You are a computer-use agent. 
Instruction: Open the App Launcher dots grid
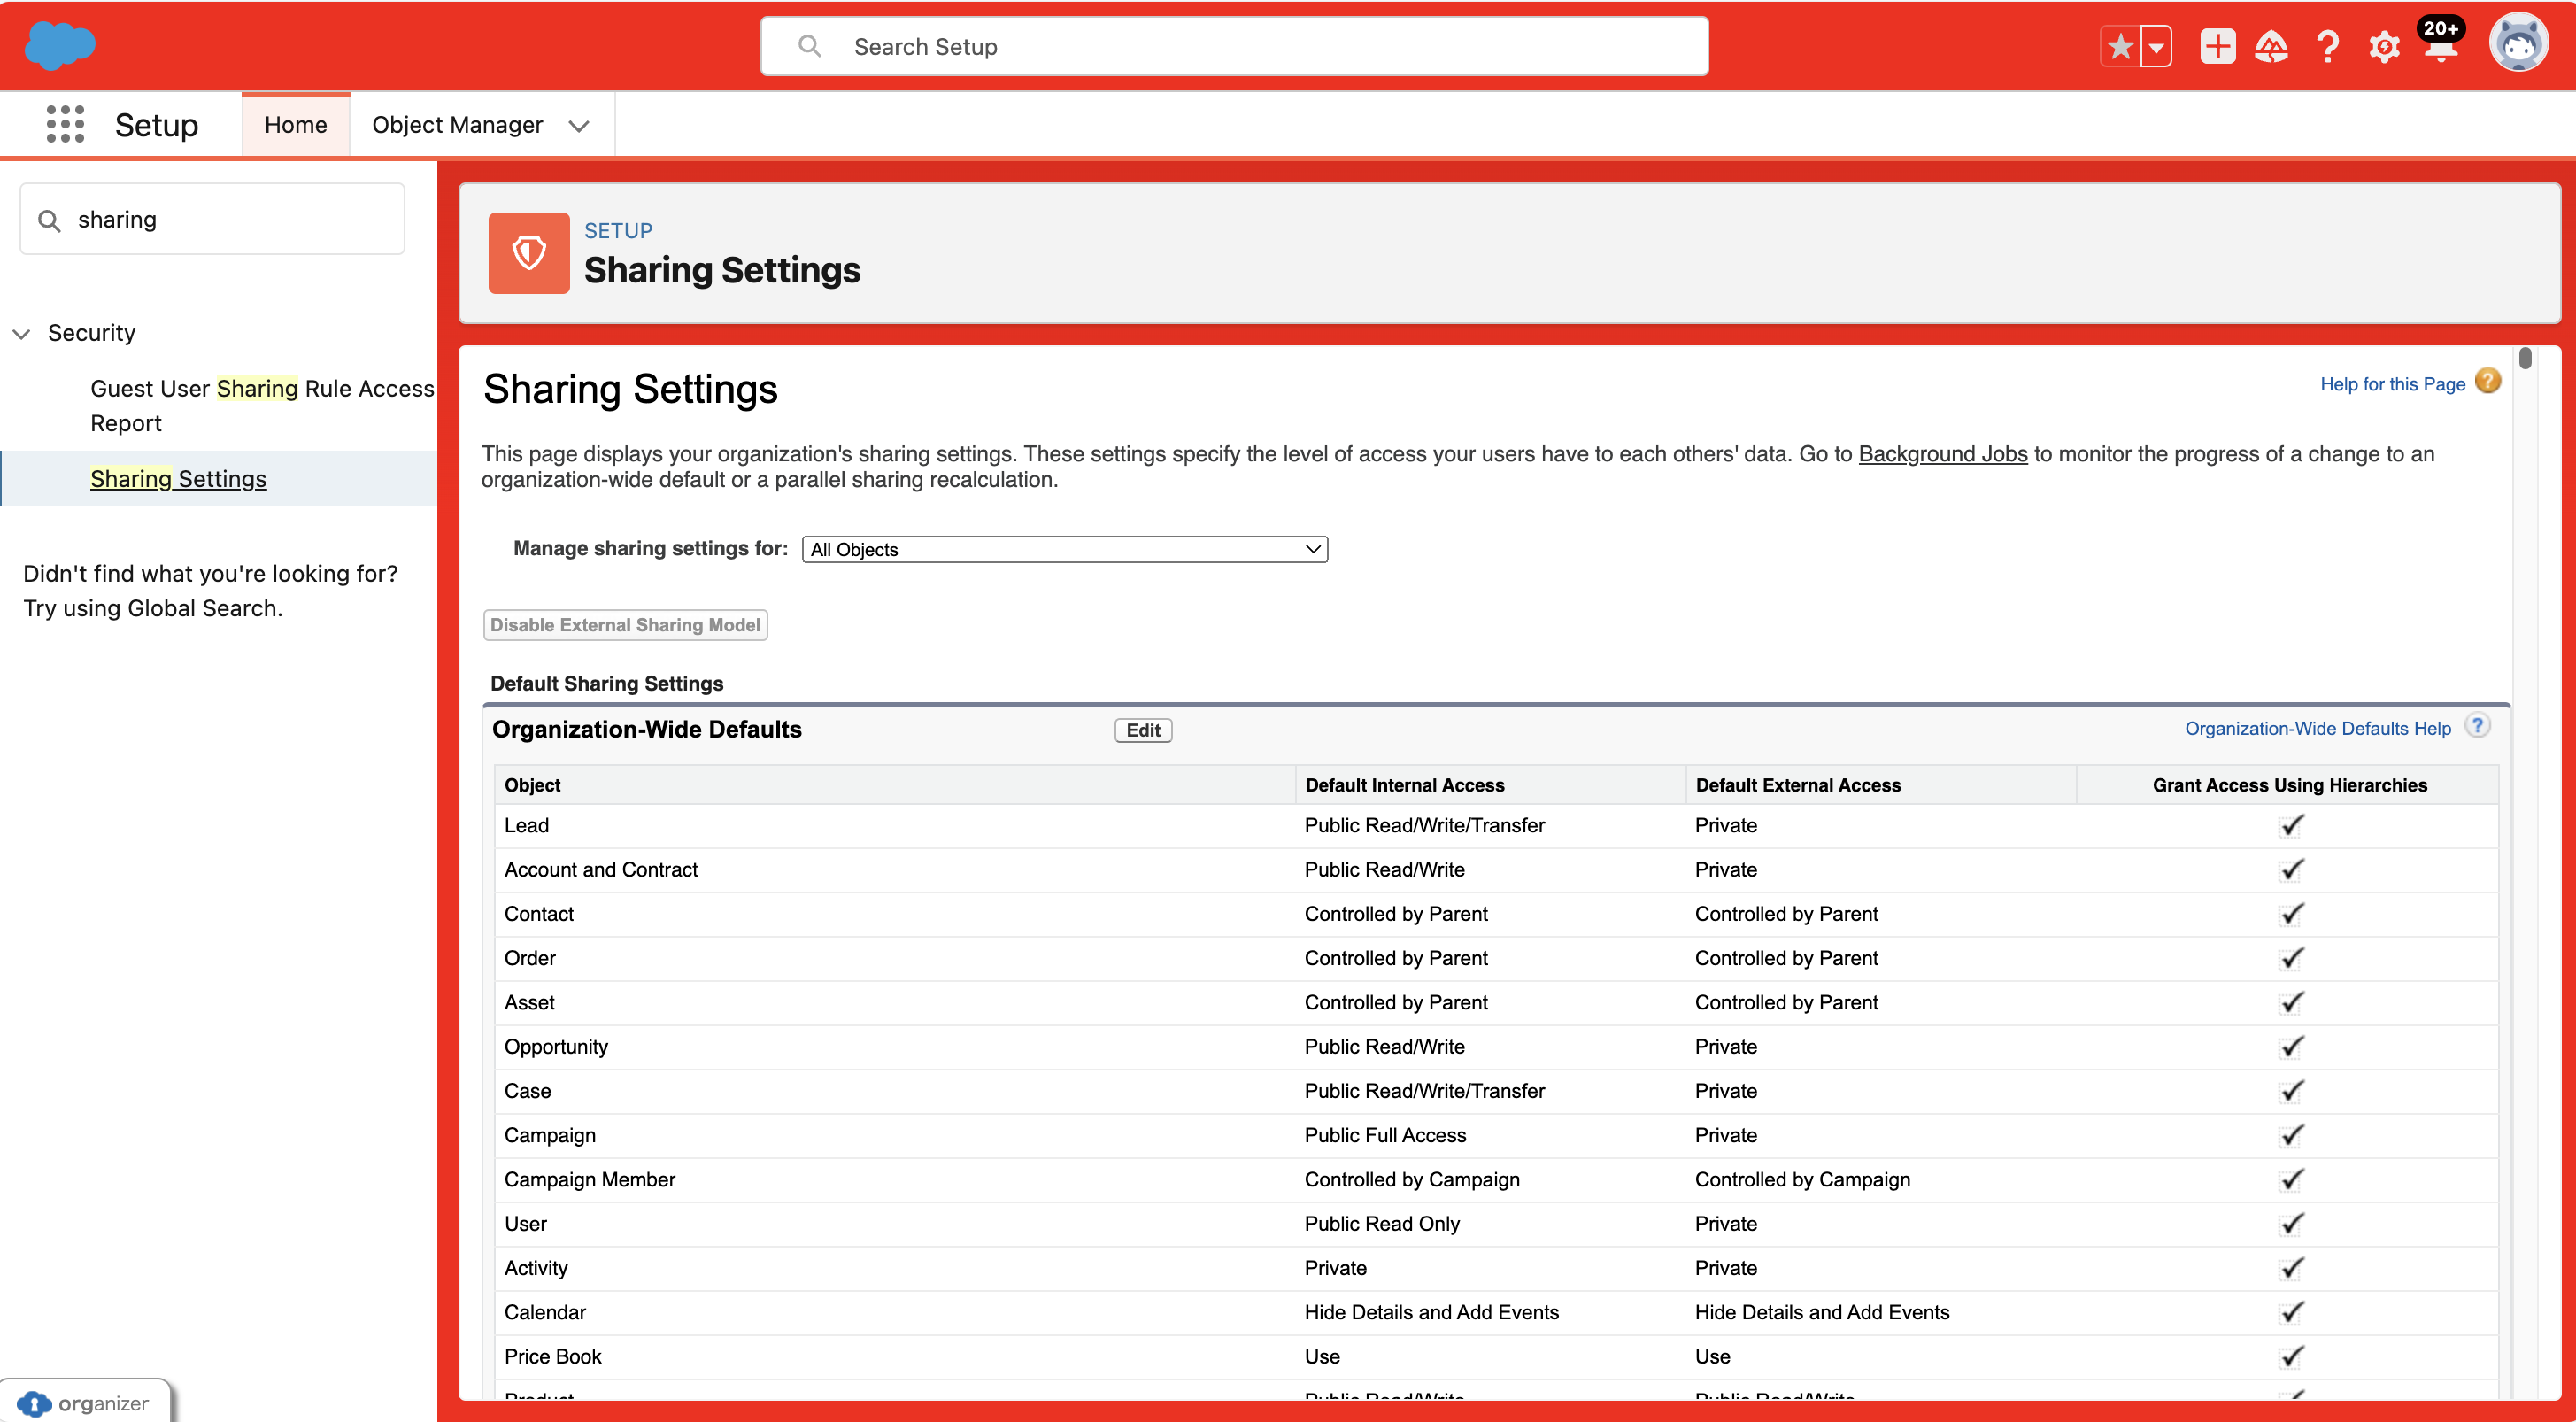65,125
